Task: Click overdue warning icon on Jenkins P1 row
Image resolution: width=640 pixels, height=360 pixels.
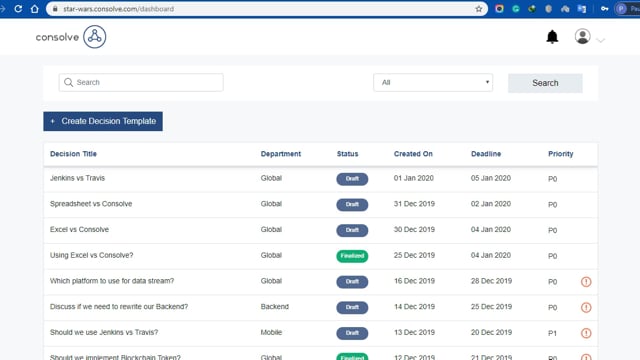Action: pos(586,333)
